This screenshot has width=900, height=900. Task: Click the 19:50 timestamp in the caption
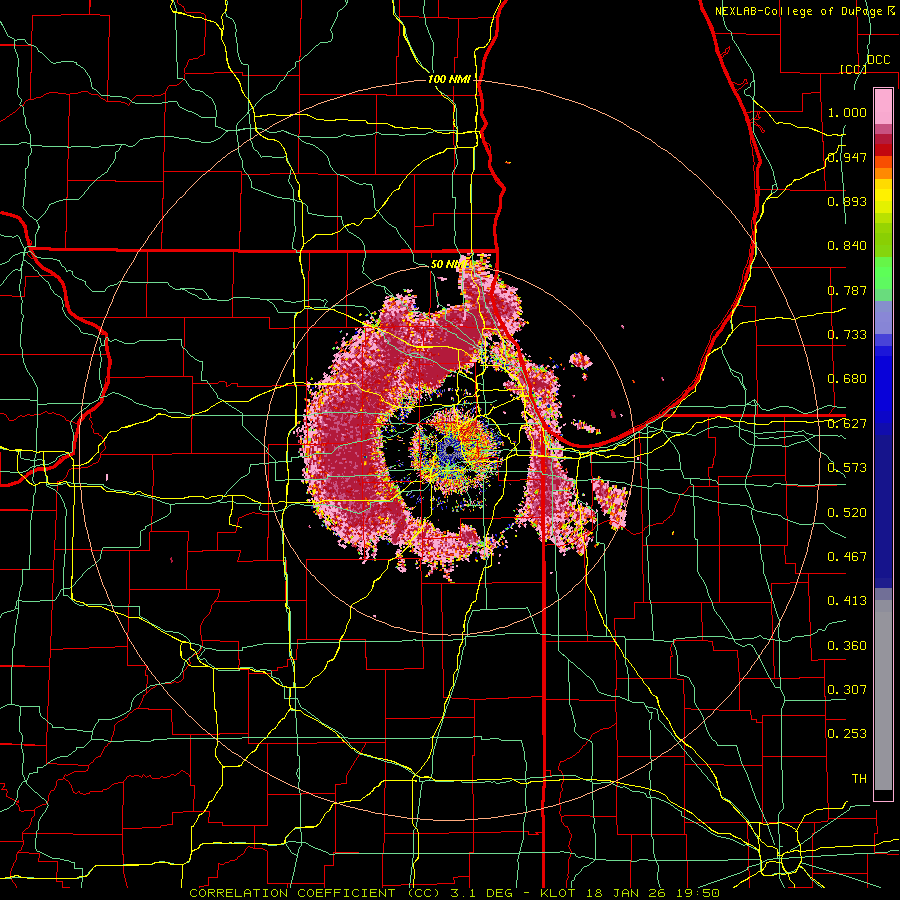point(700,893)
